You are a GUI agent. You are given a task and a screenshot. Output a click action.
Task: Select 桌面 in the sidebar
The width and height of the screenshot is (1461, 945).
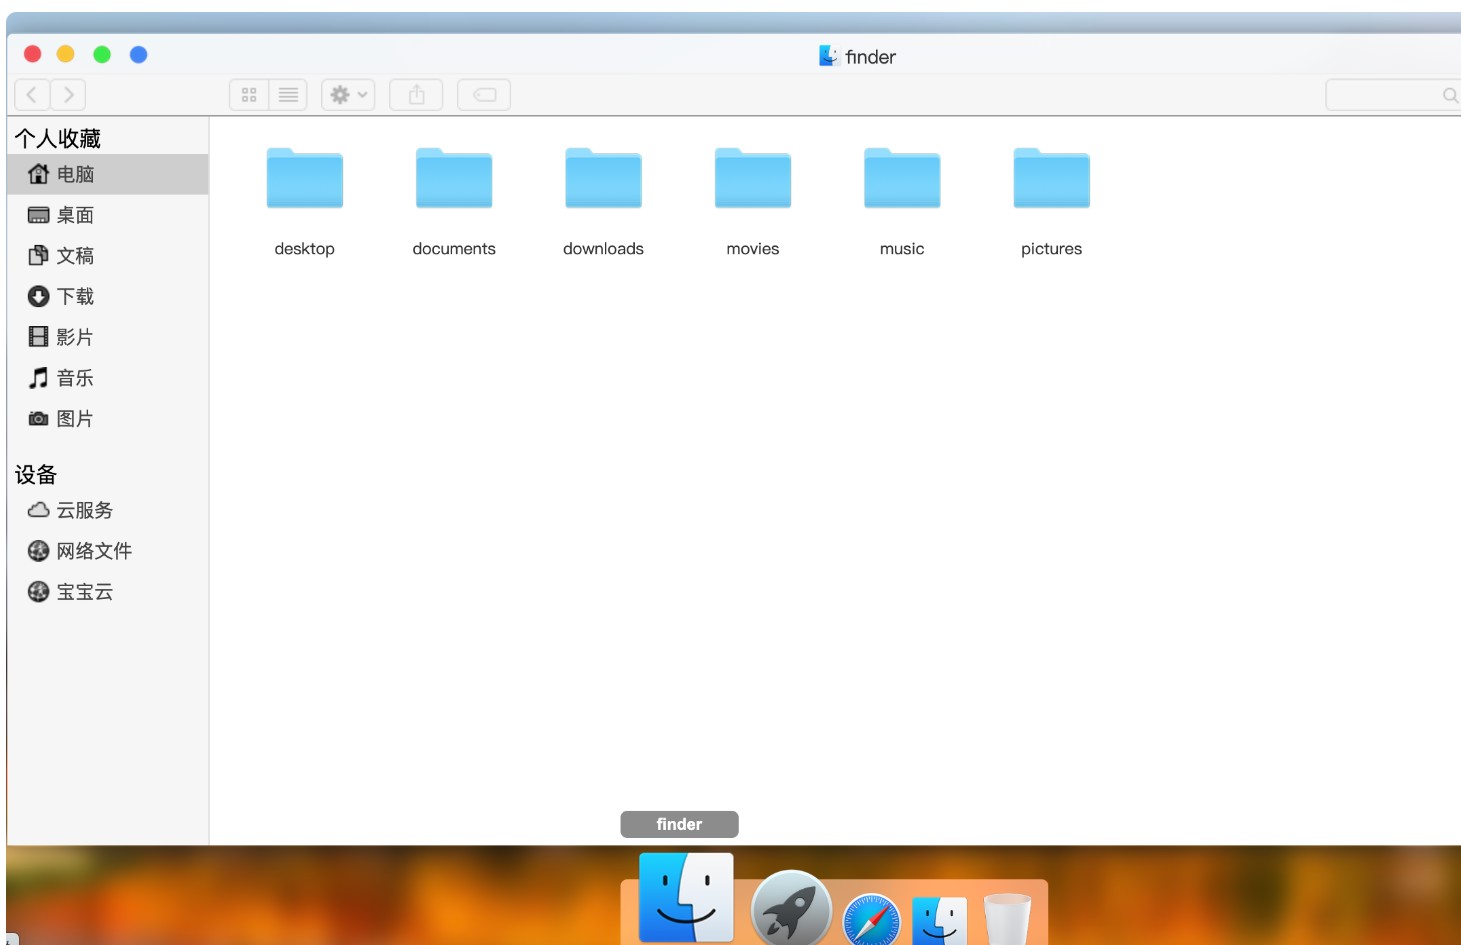74,215
